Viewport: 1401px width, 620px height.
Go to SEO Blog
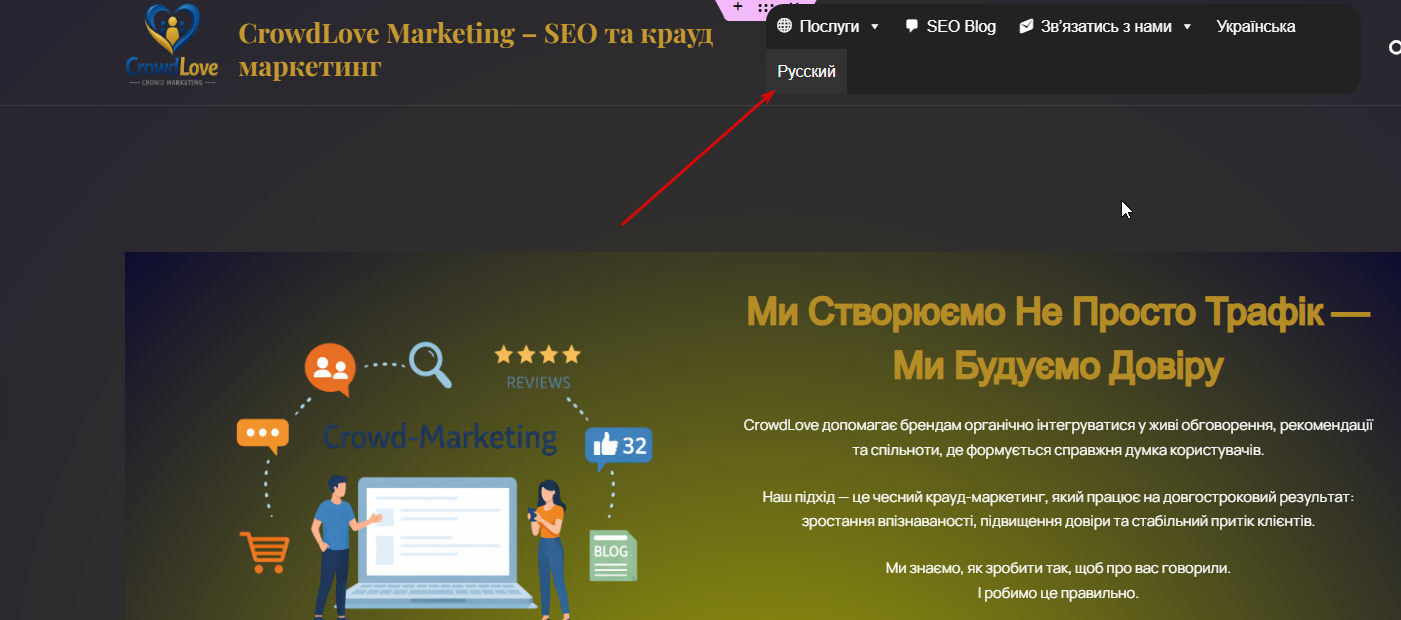950,26
